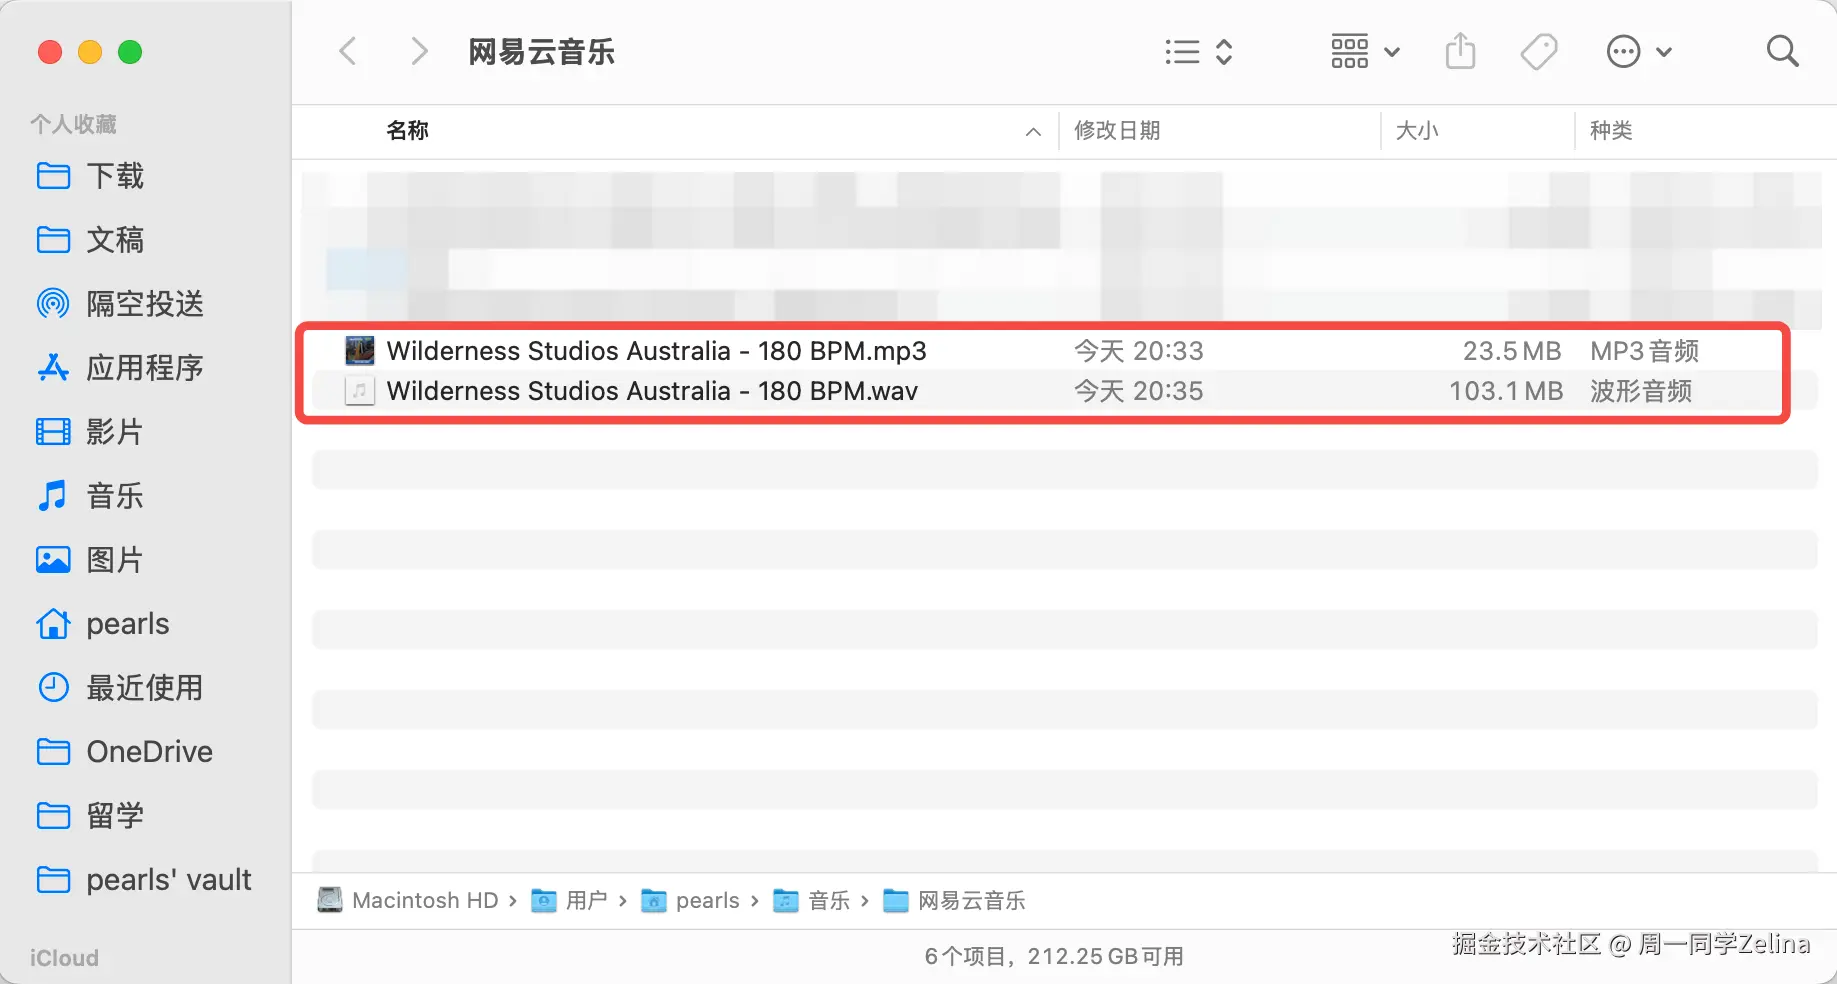Screen dimensions: 1837x984
Task: Open 最近使用 in the sidebar
Action: (x=146, y=688)
